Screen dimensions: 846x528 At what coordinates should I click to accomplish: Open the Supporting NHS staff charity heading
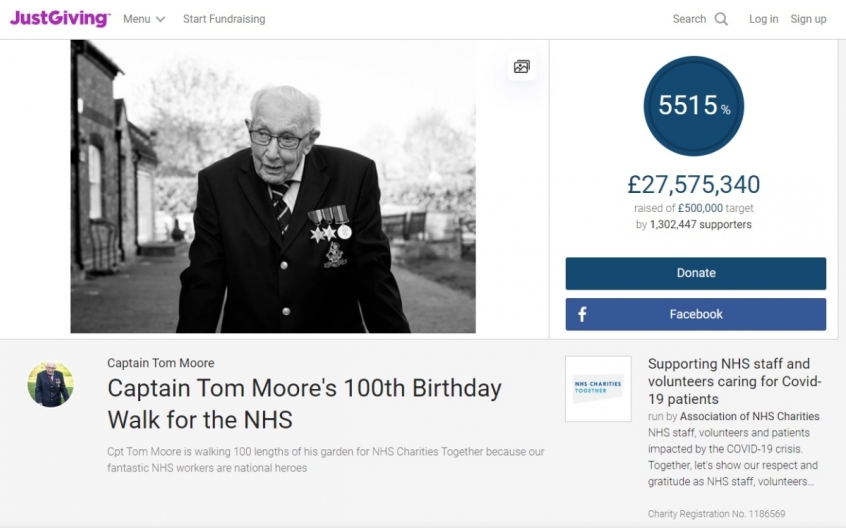[x=735, y=381]
